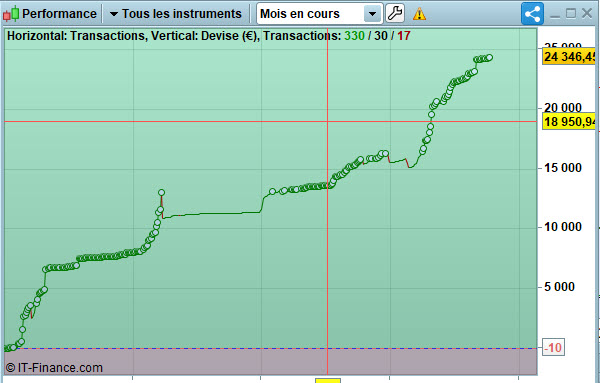Click the 10 000 axis label
This screenshot has height=383, width=600.
click(562, 227)
